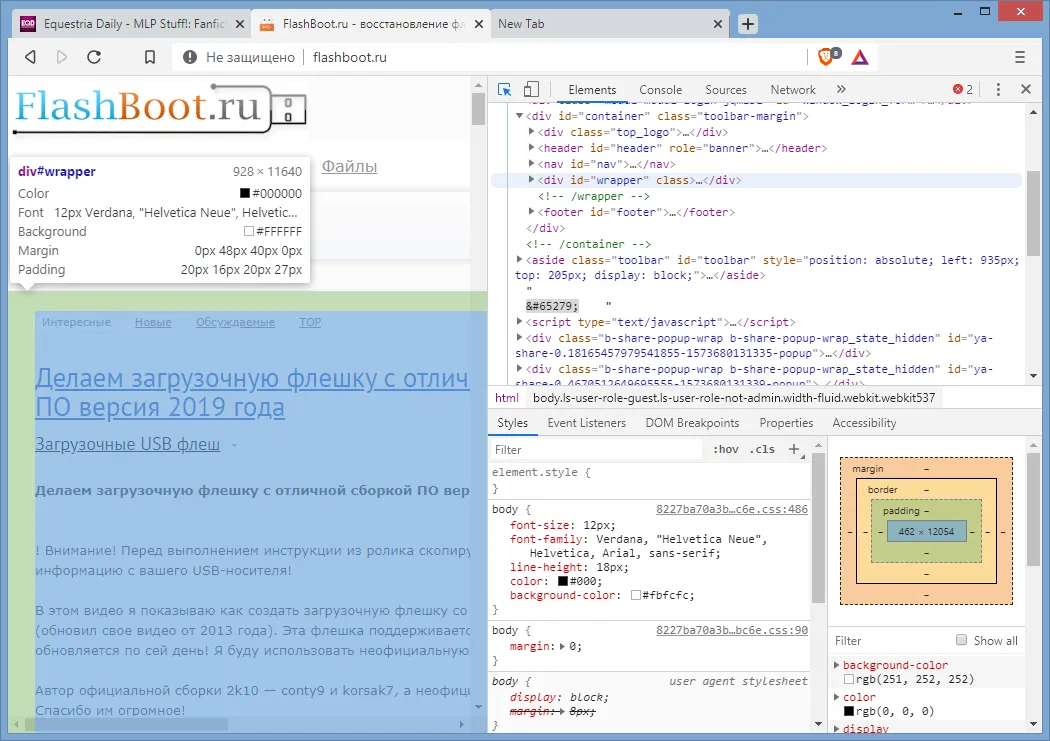The height and width of the screenshot is (741, 1050).
Task: Open the red error count indicator
Action: point(963,89)
